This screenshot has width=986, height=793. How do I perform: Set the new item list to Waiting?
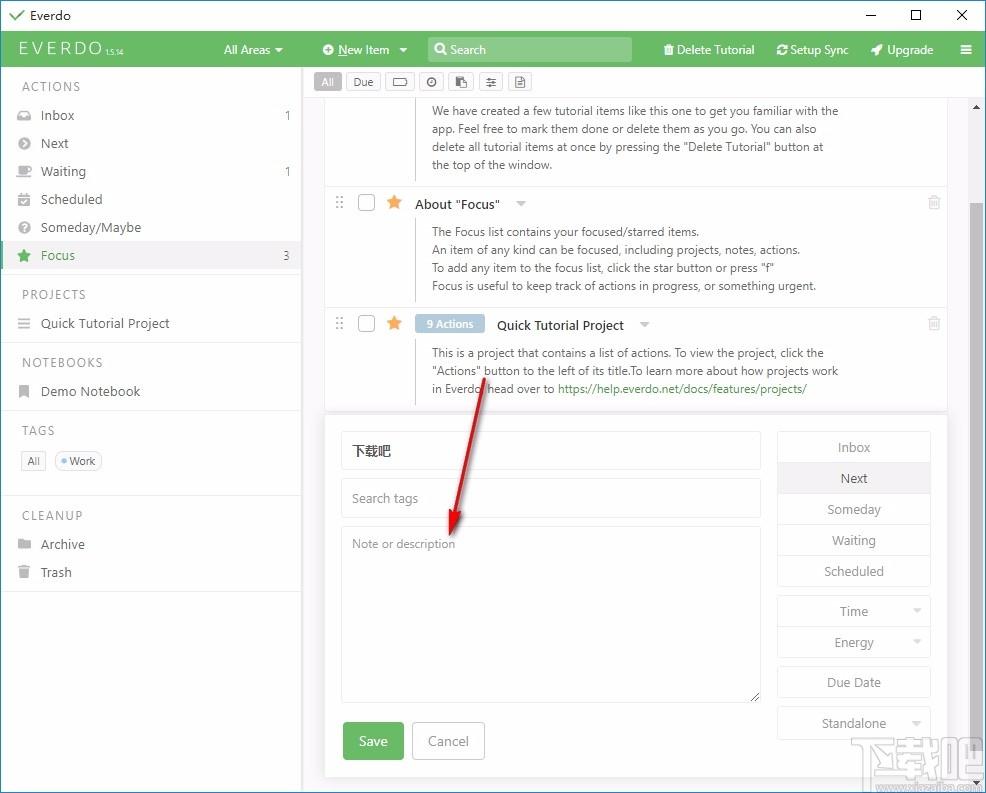point(853,540)
